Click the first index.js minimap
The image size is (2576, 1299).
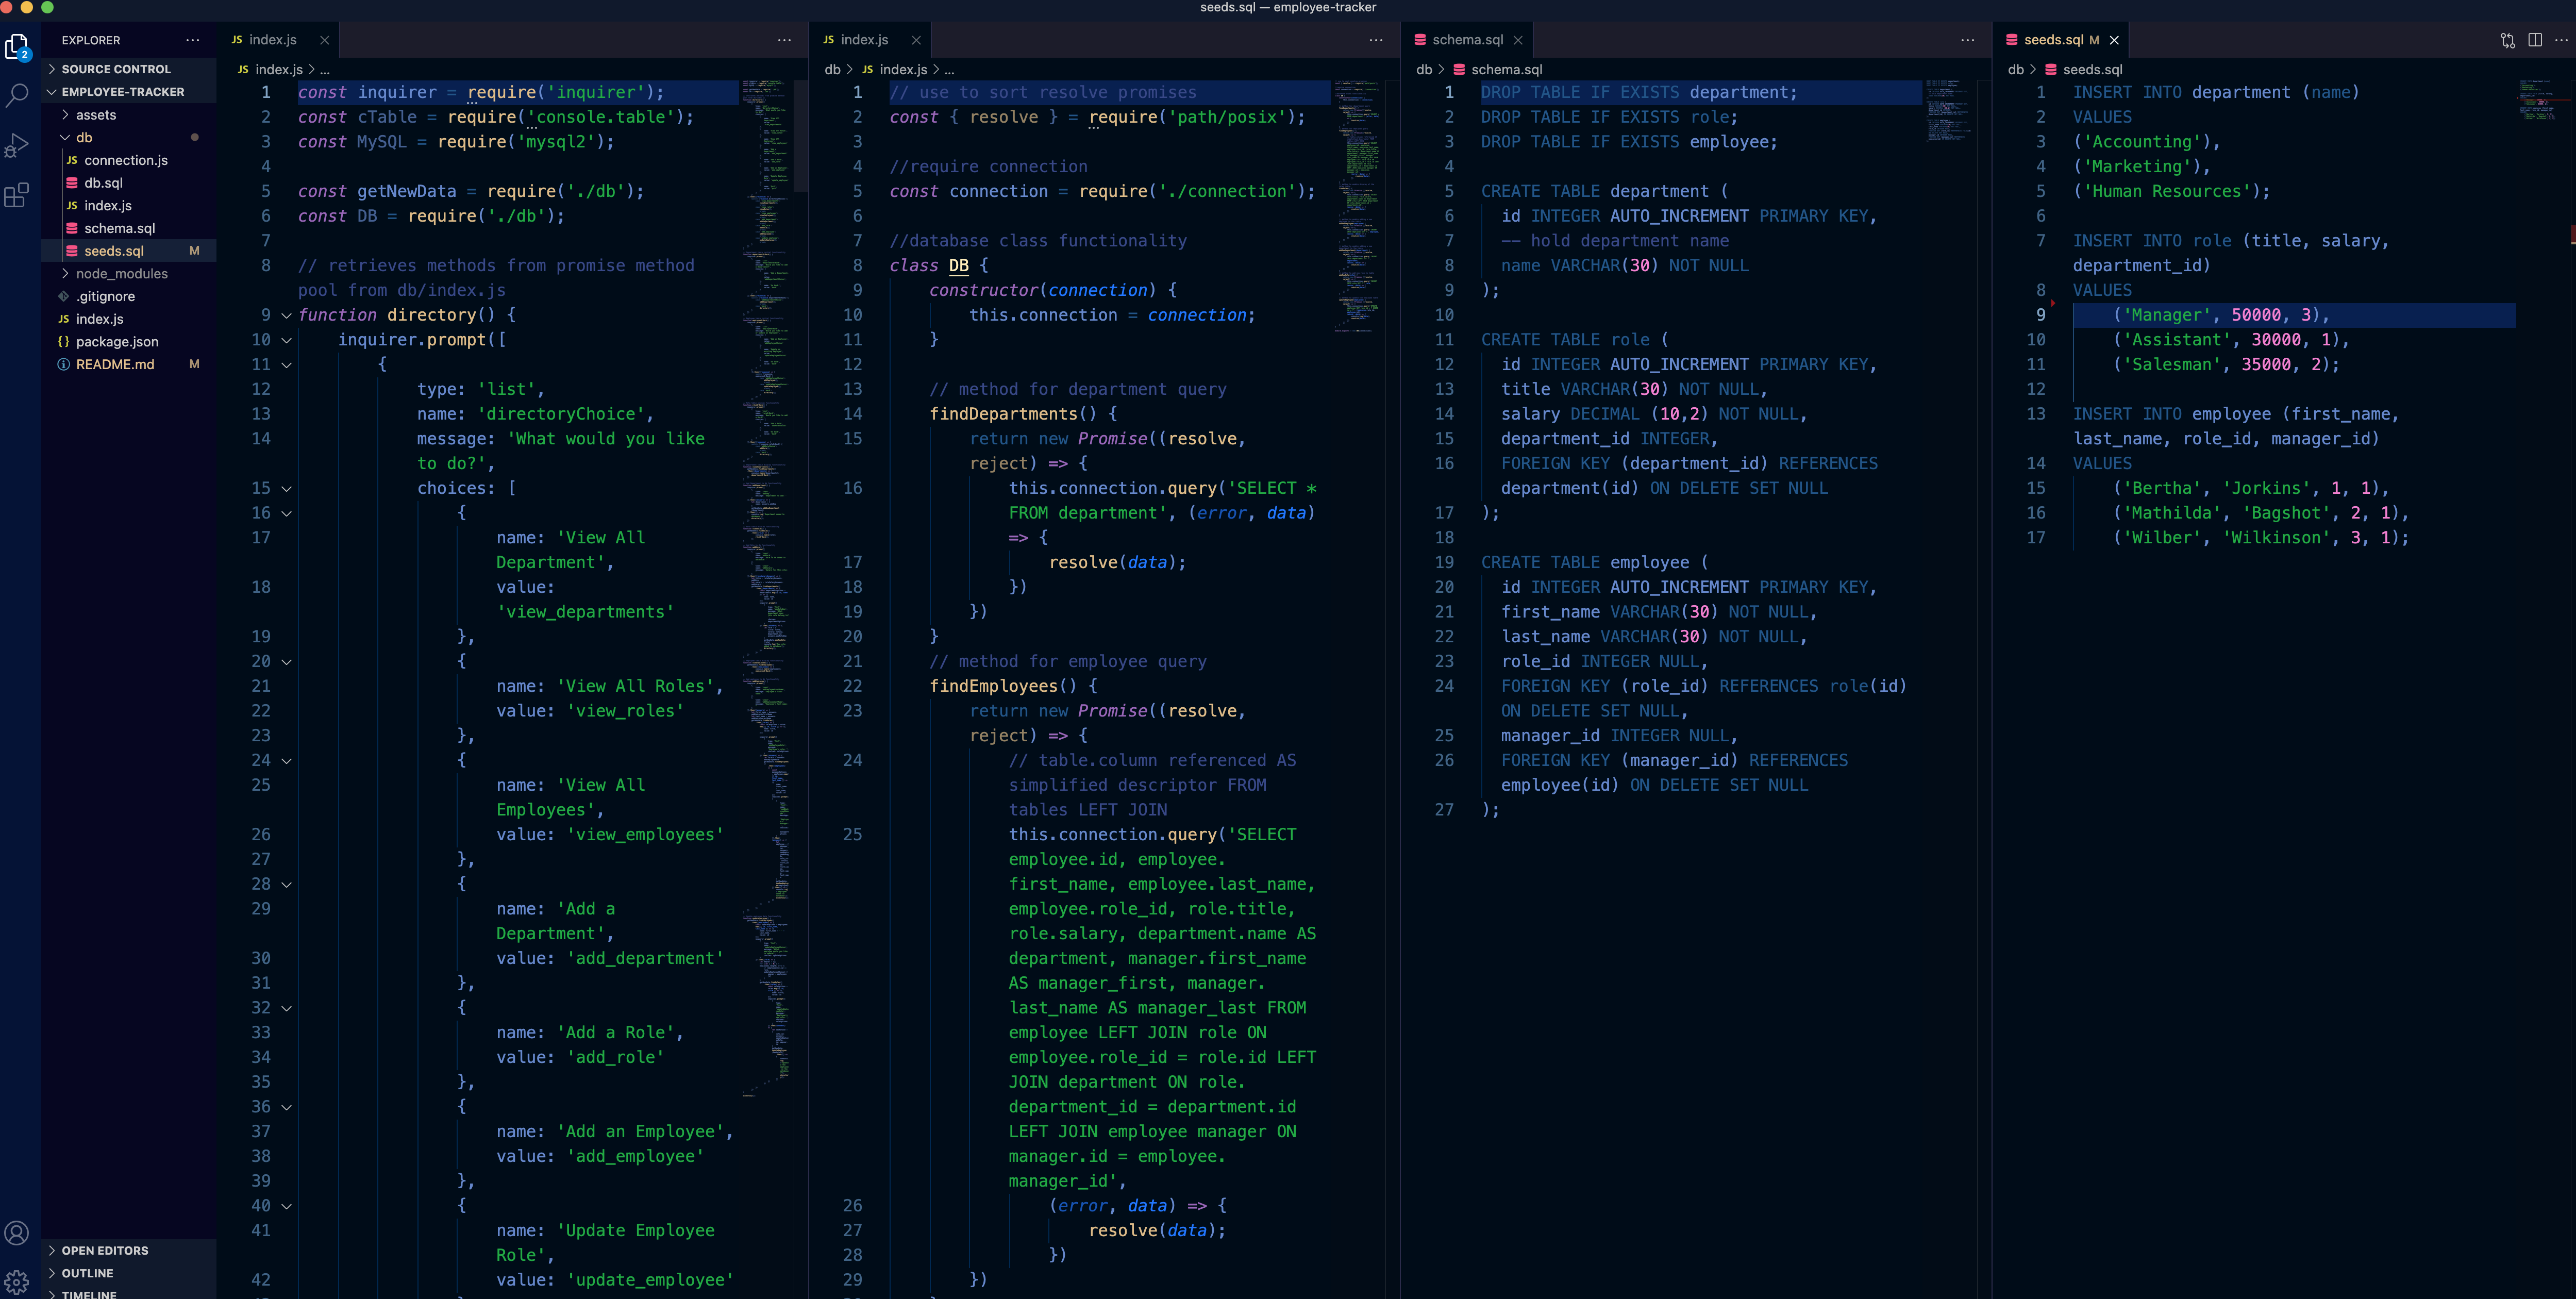(x=766, y=590)
